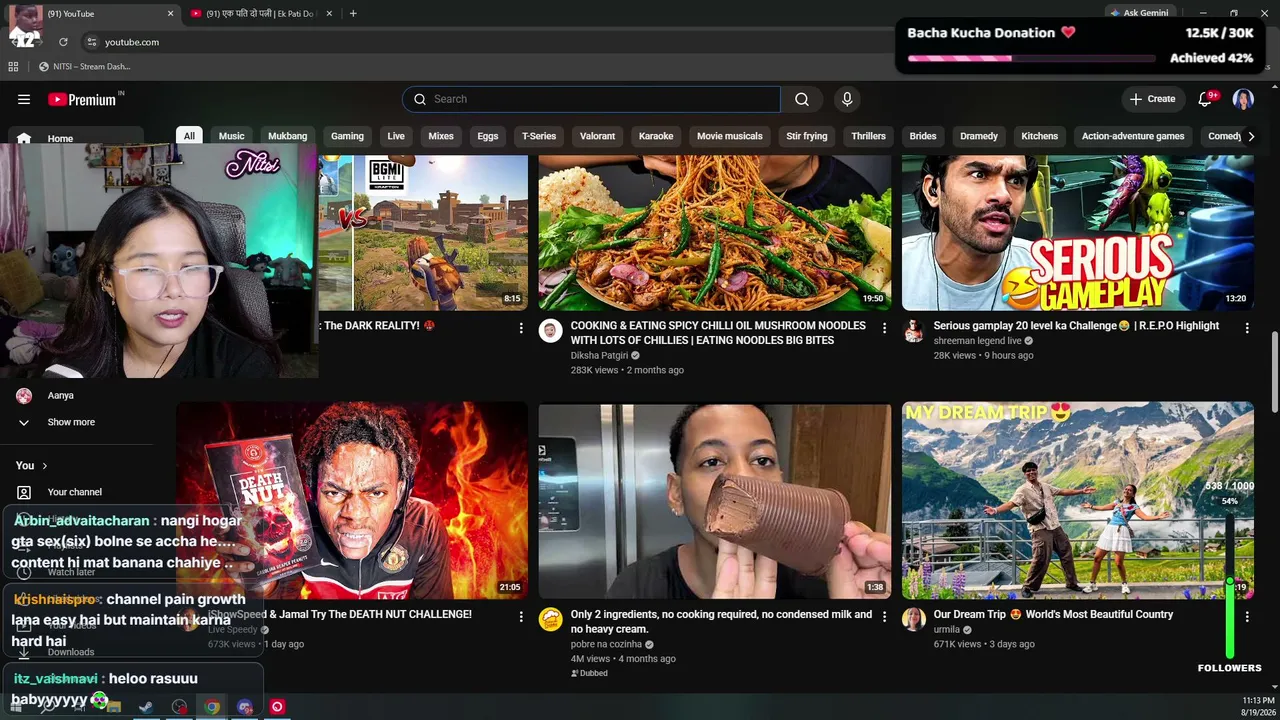Select the T-Series filter chip
1280x720 pixels.
(538, 136)
